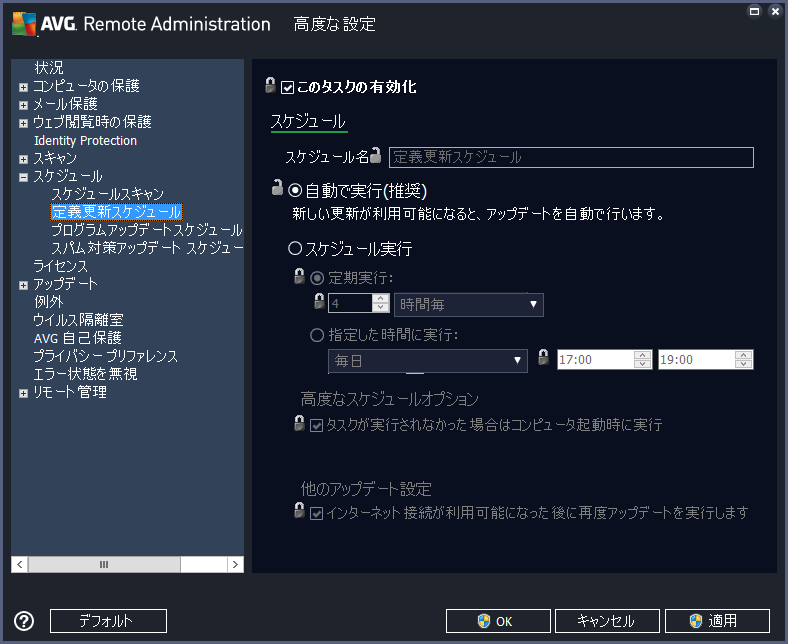The height and width of the screenshot is (644, 788).
Task: Expand the メール保護 tree node
Action: [23, 106]
